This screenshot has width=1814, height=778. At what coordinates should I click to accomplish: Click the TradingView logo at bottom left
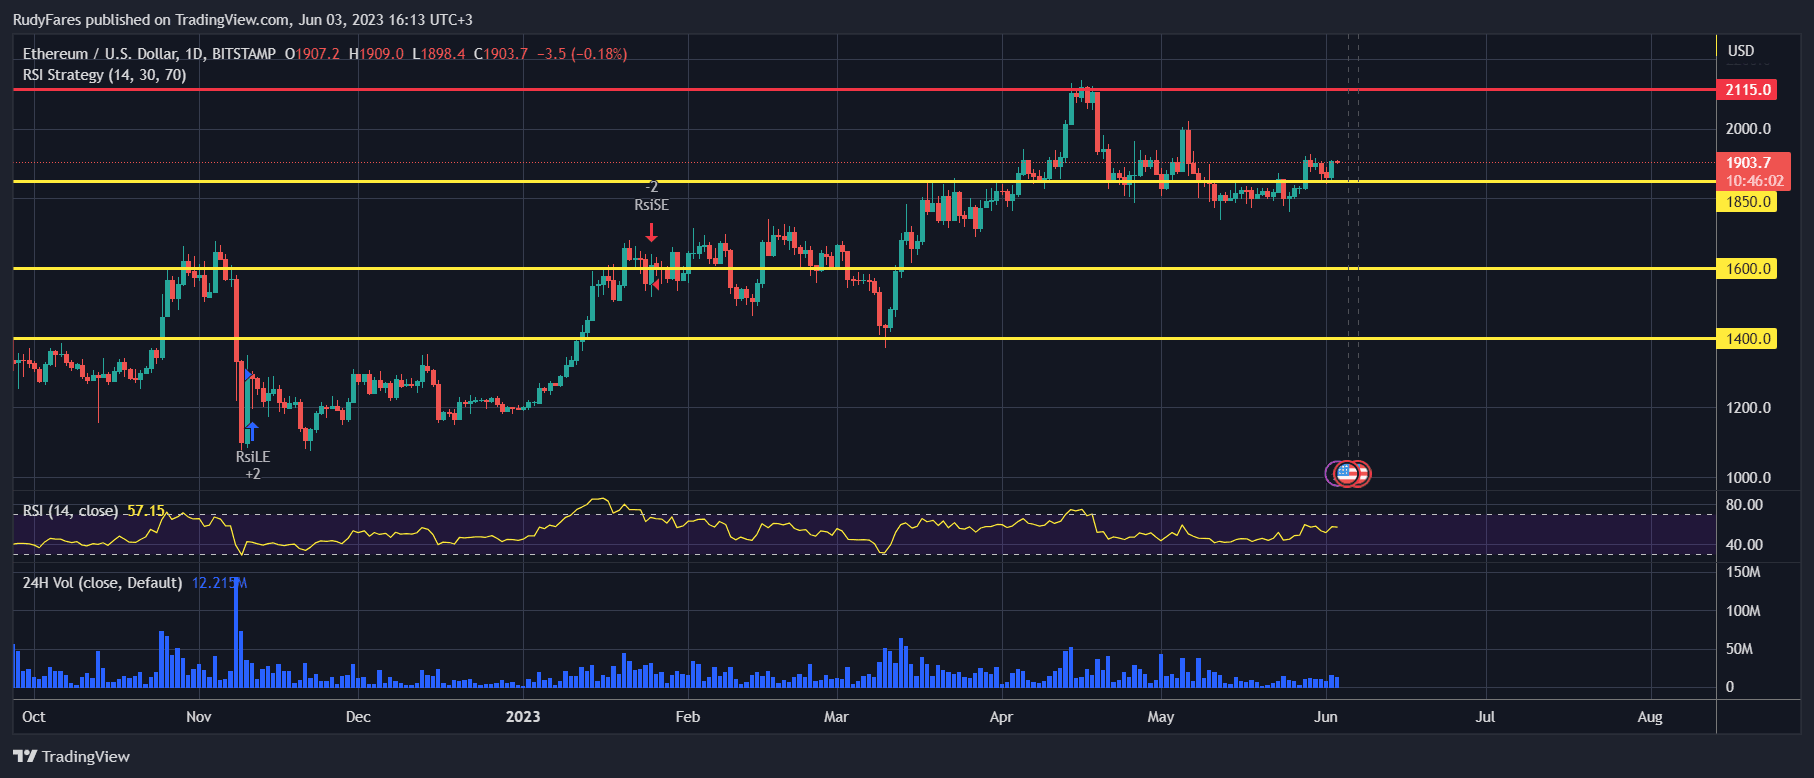(x=71, y=756)
